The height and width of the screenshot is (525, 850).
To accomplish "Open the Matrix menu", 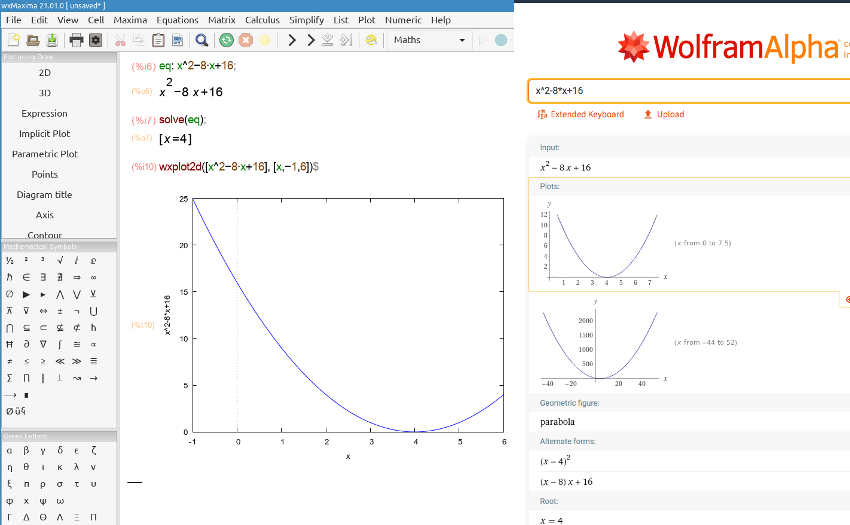I will tap(222, 20).
